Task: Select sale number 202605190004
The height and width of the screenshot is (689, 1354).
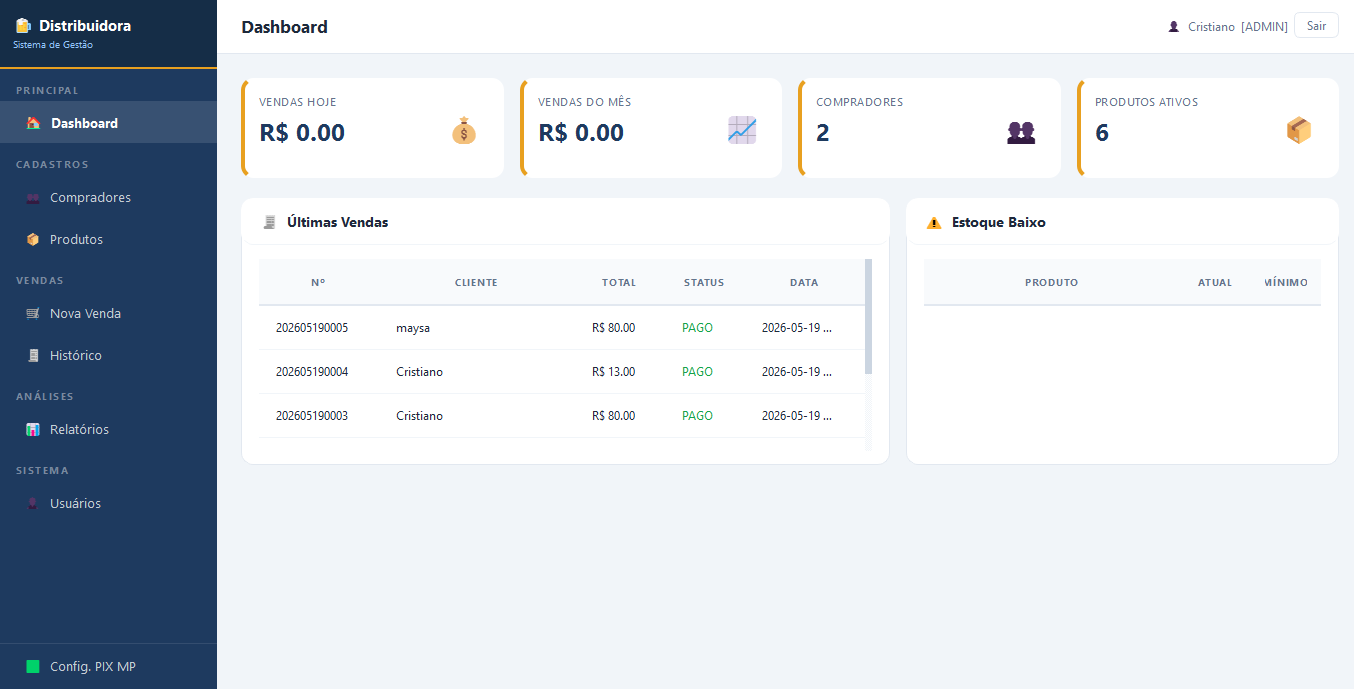Action: 312,372
